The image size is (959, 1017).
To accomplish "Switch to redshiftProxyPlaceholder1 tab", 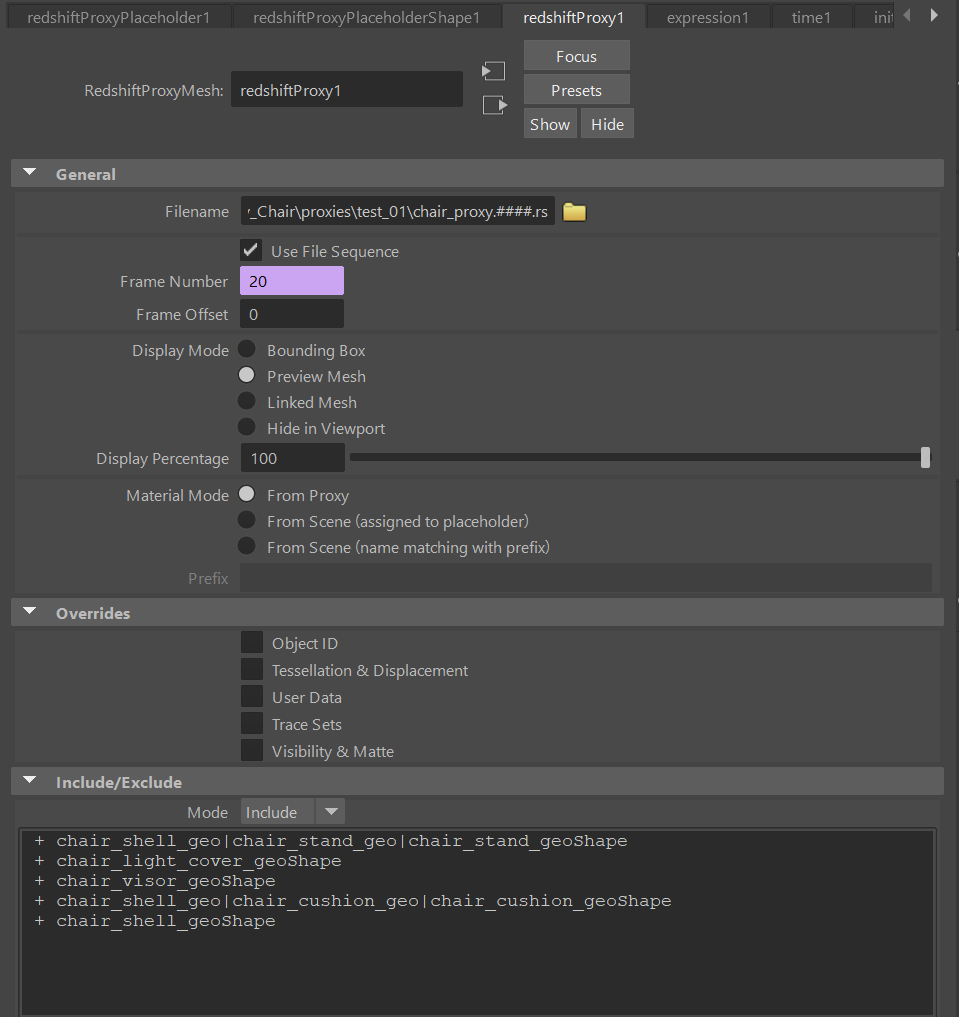I will pyautogui.click(x=119, y=18).
